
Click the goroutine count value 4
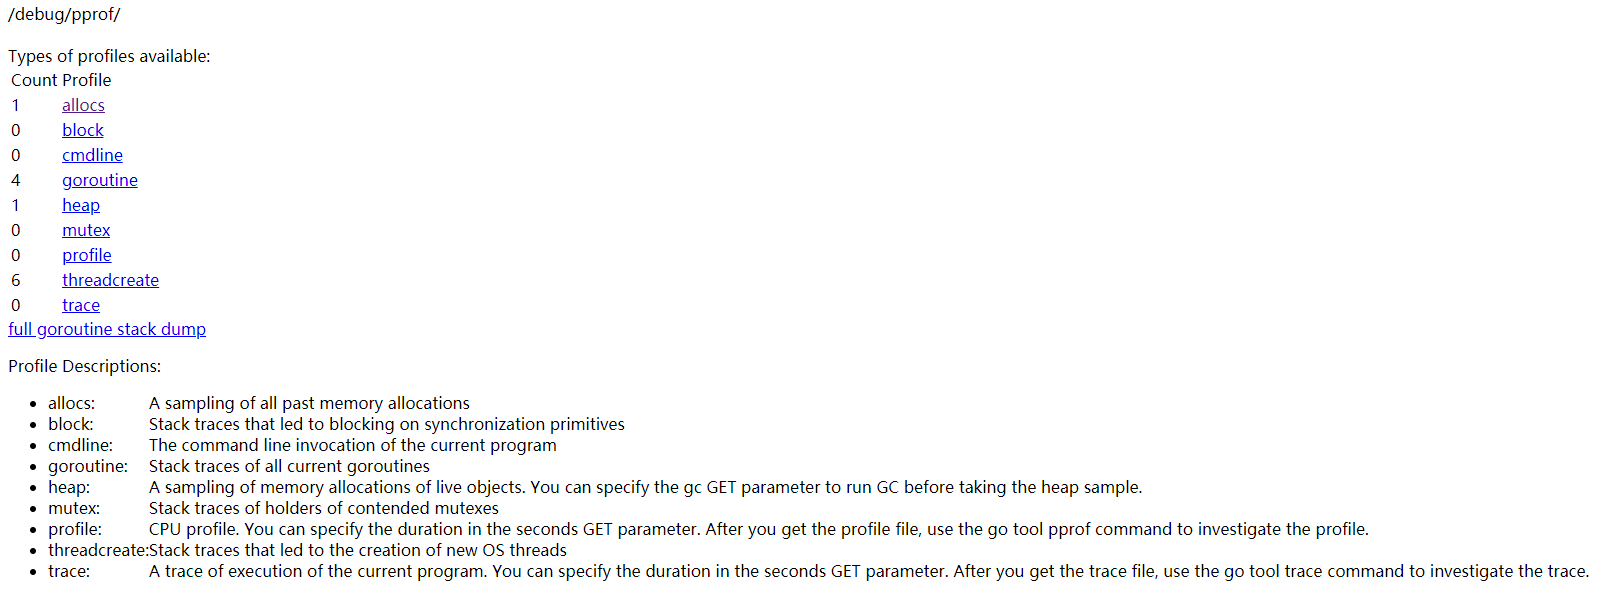(x=15, y=180)
